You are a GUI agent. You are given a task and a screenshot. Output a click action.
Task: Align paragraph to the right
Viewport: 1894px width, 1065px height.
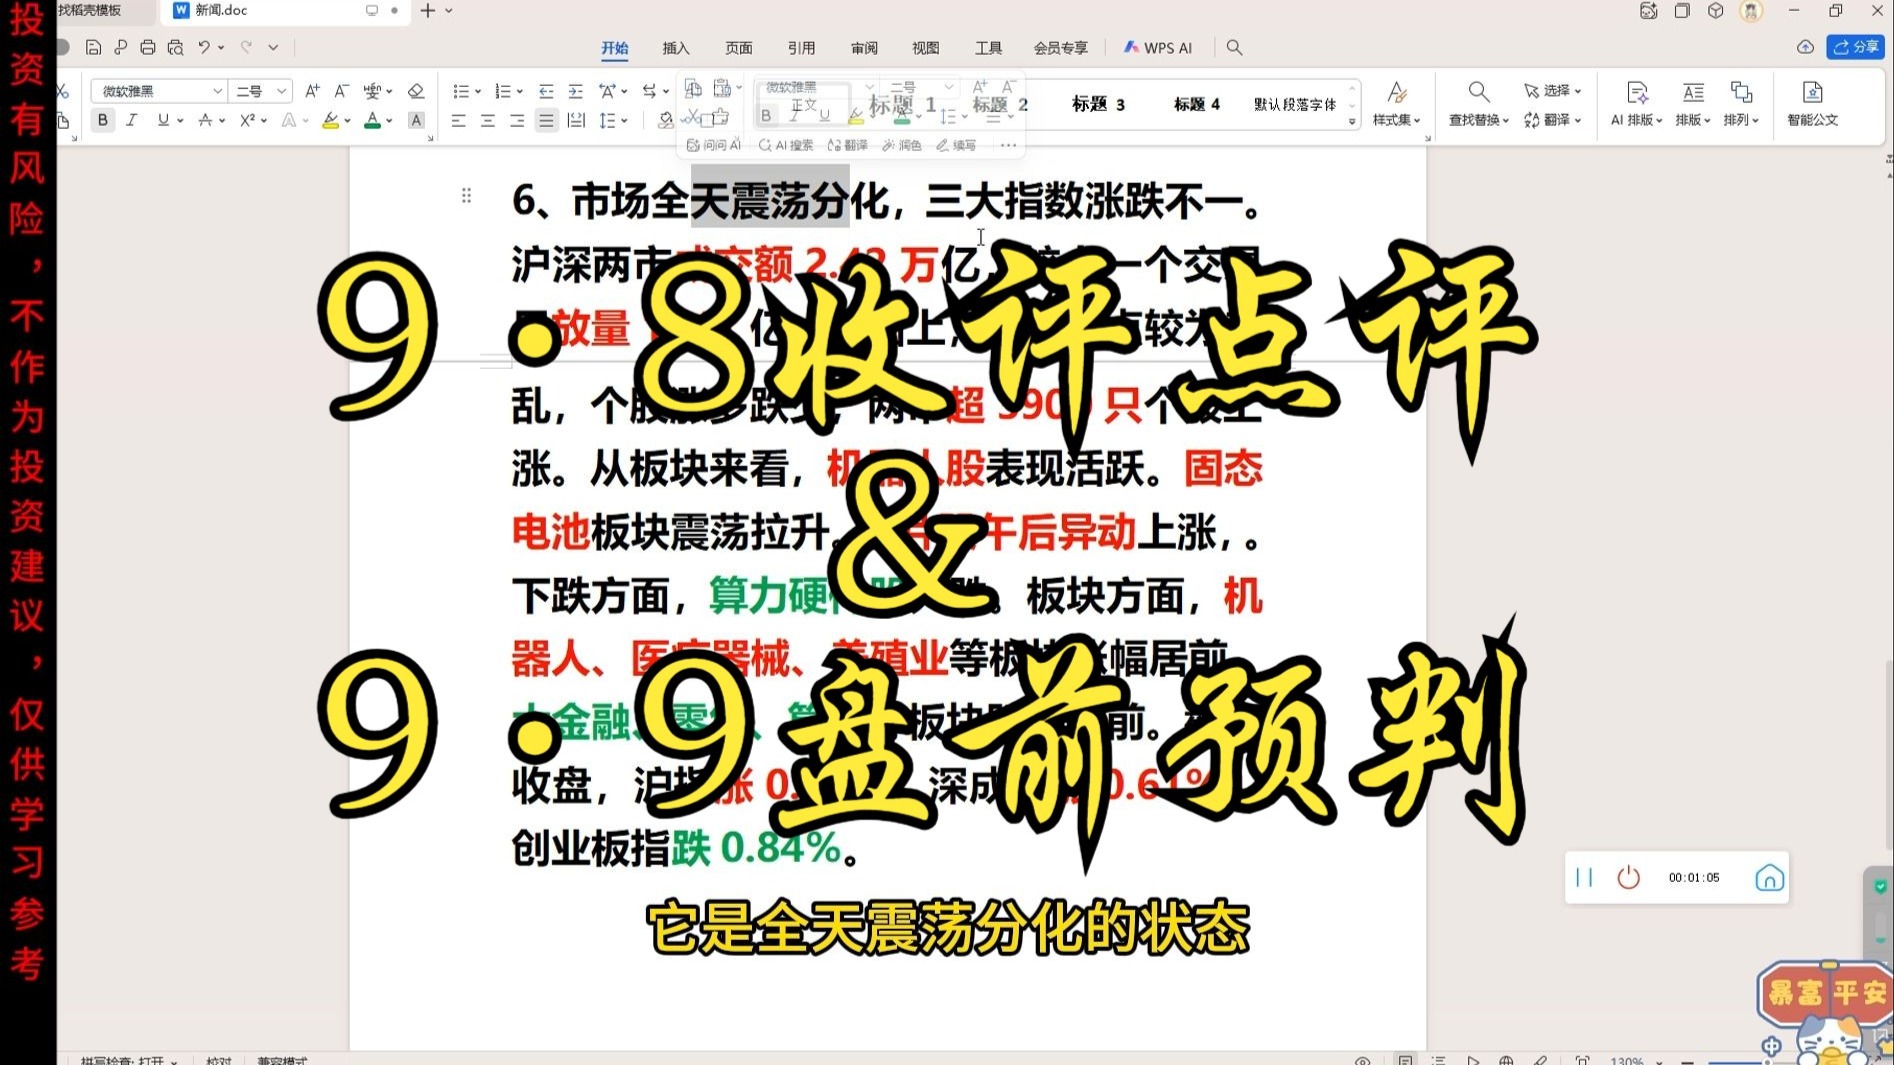pyautogui.click(x=516, y=120)
